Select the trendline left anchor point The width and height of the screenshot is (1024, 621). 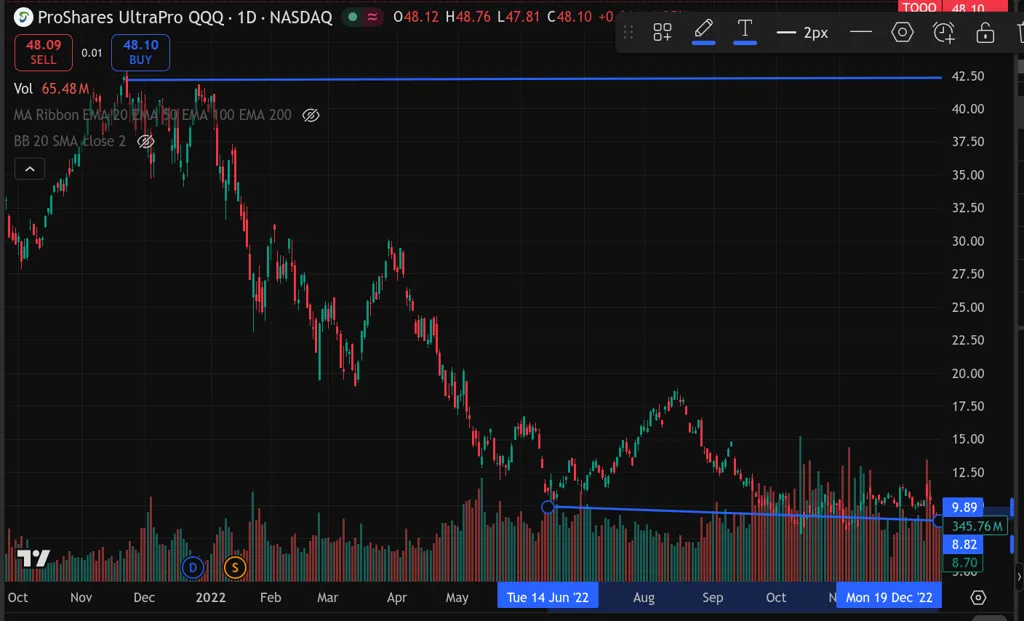(548, 507)
